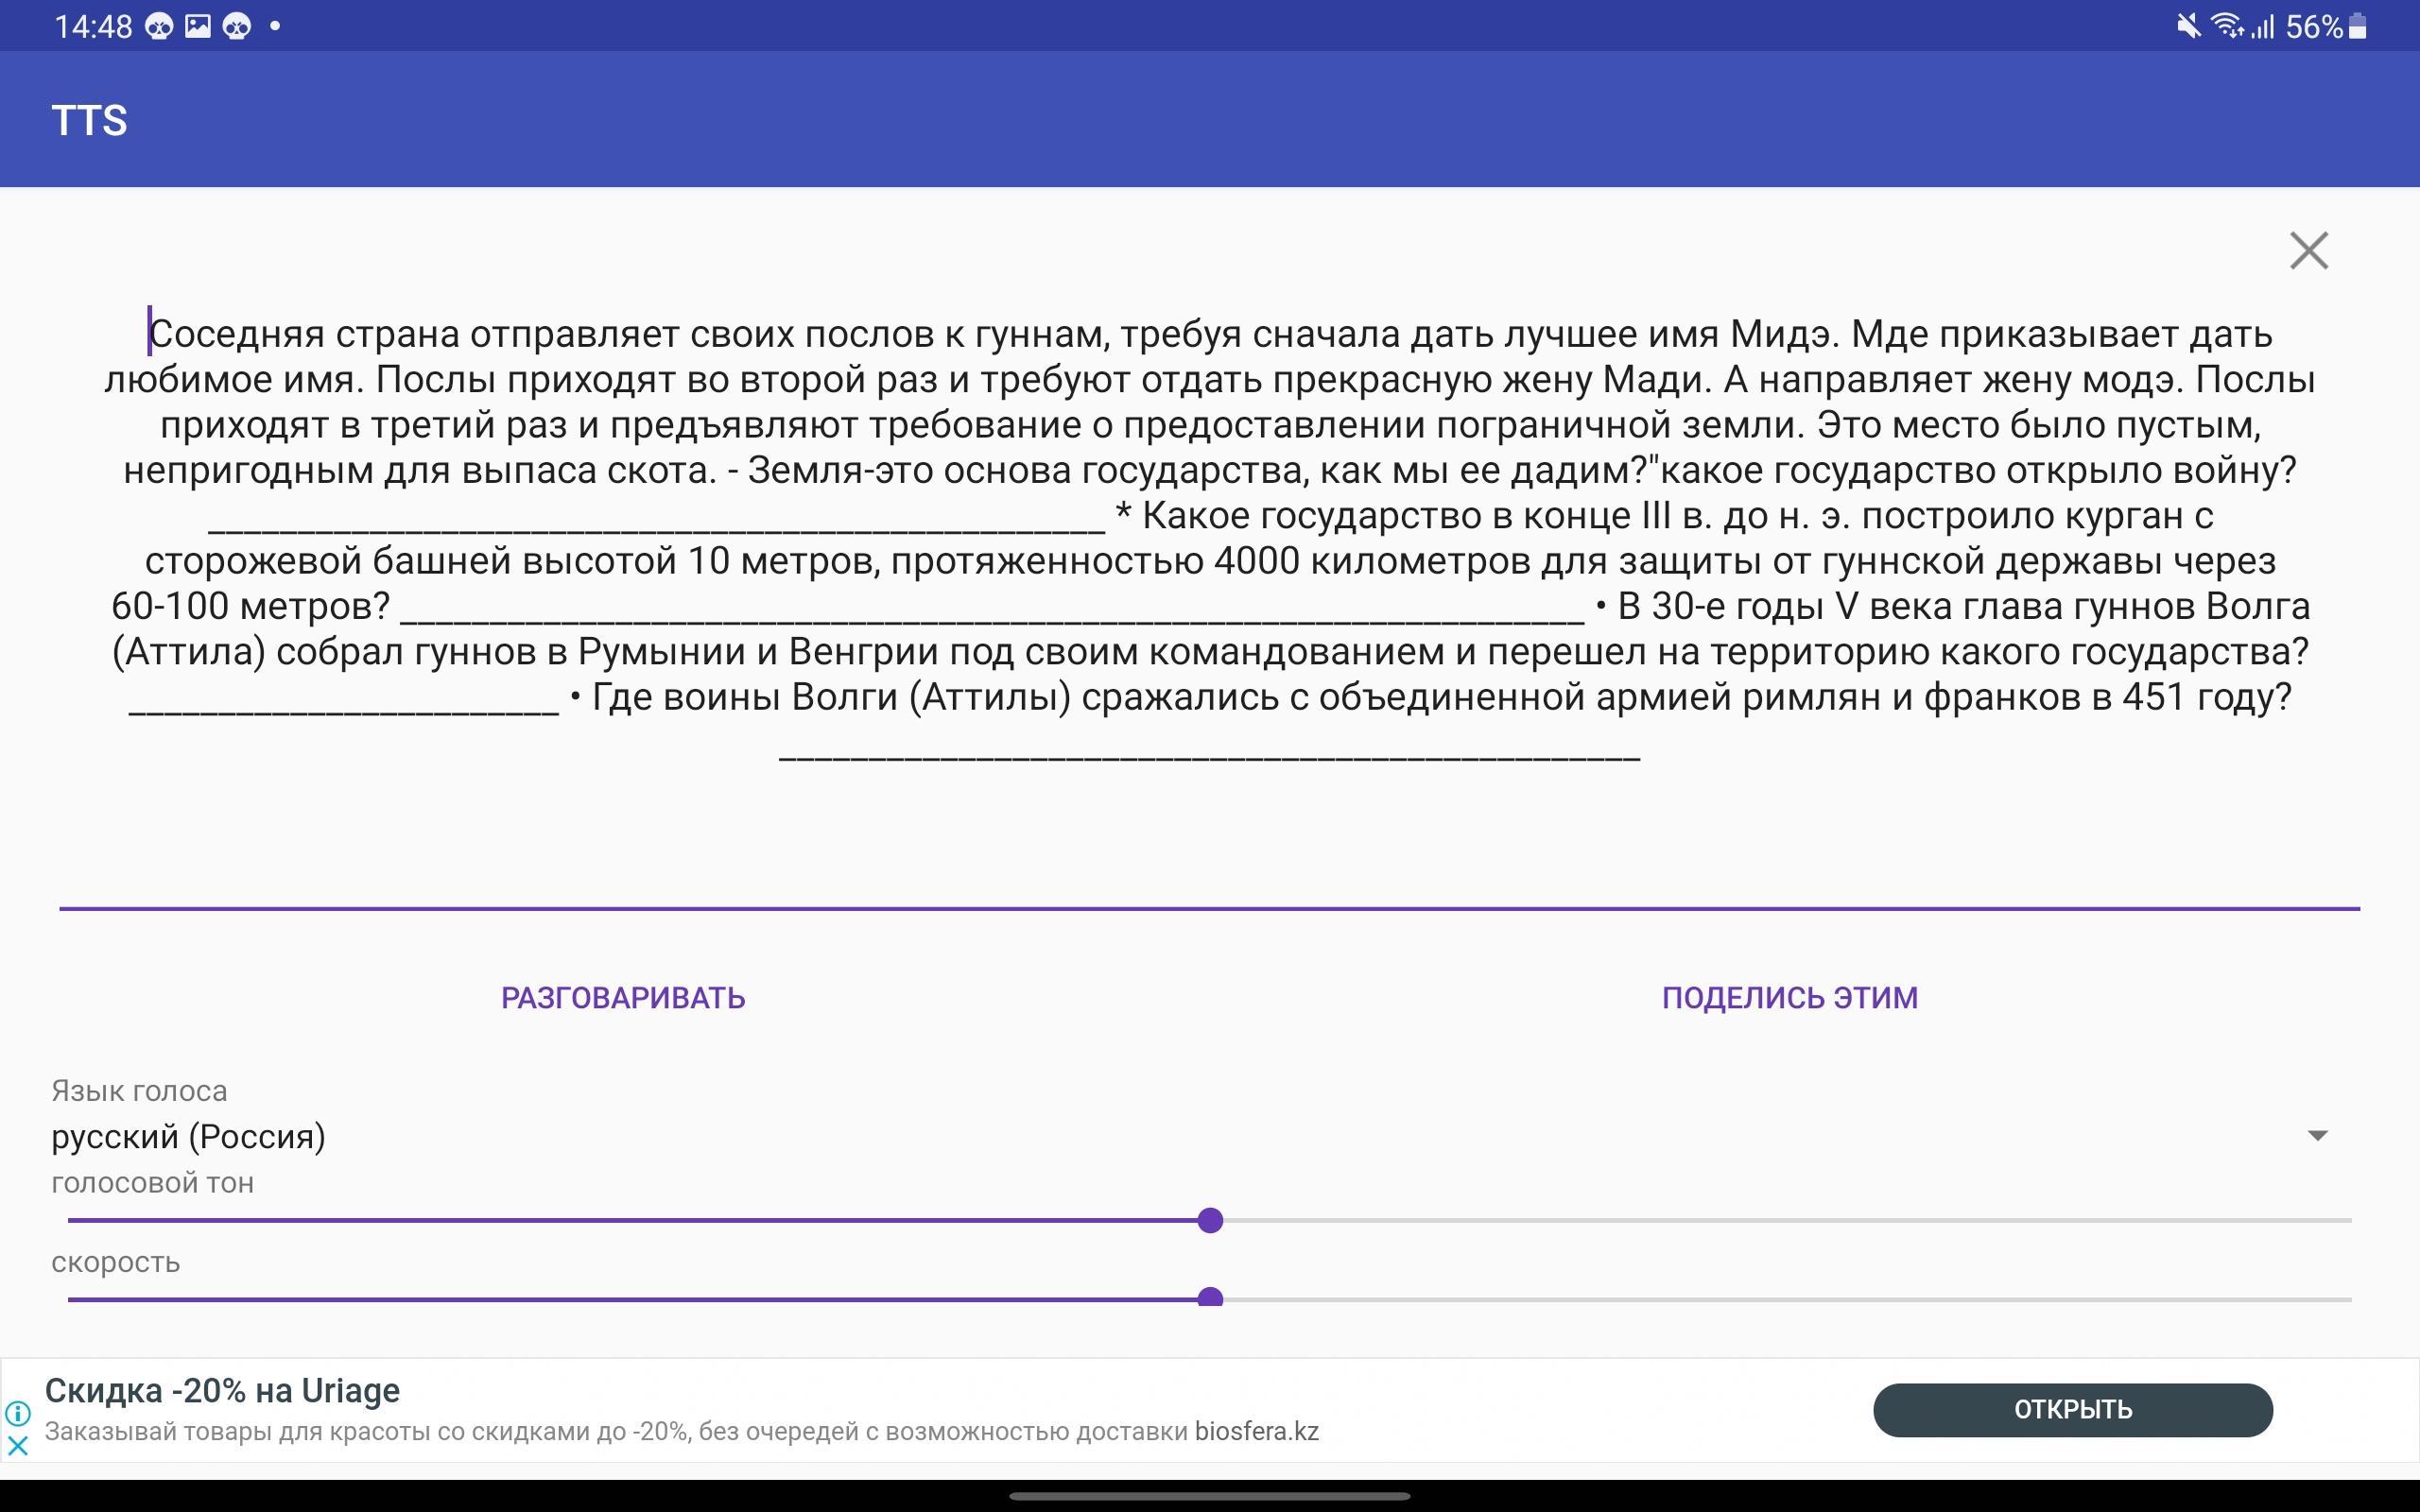
Task: Click the speed slider handle
Action: (x=1210, y=1298)
